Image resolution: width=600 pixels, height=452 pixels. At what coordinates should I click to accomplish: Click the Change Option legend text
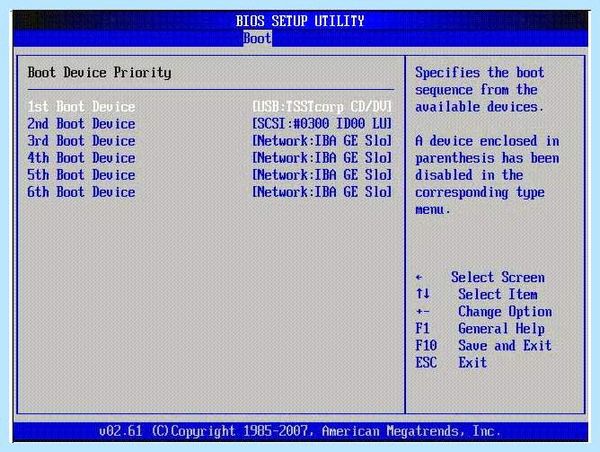[505, 312]
